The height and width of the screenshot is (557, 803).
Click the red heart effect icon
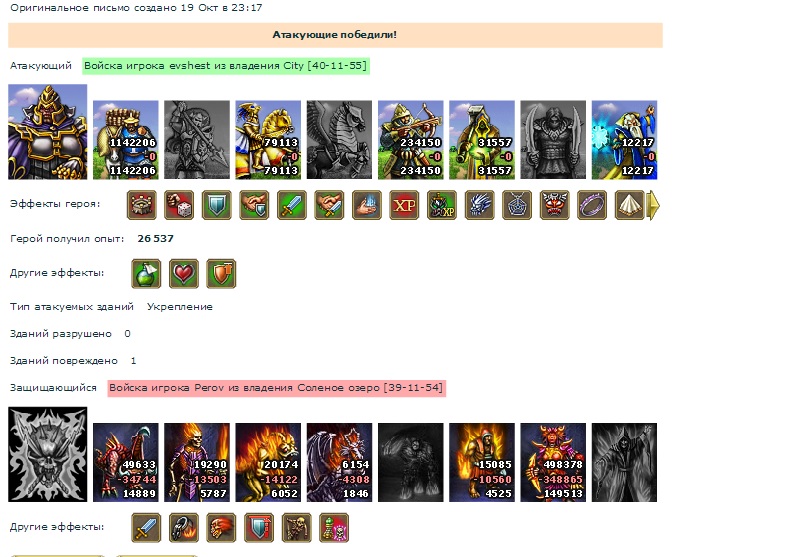(x=184, y=273)
